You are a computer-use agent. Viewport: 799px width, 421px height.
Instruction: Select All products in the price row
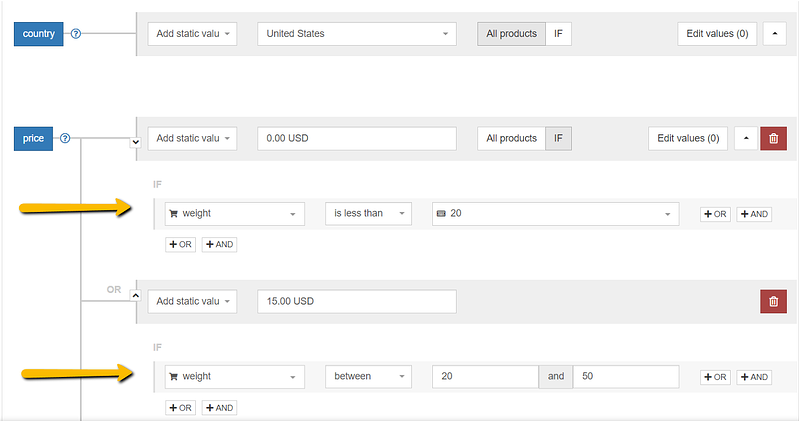tap(511, 139)
